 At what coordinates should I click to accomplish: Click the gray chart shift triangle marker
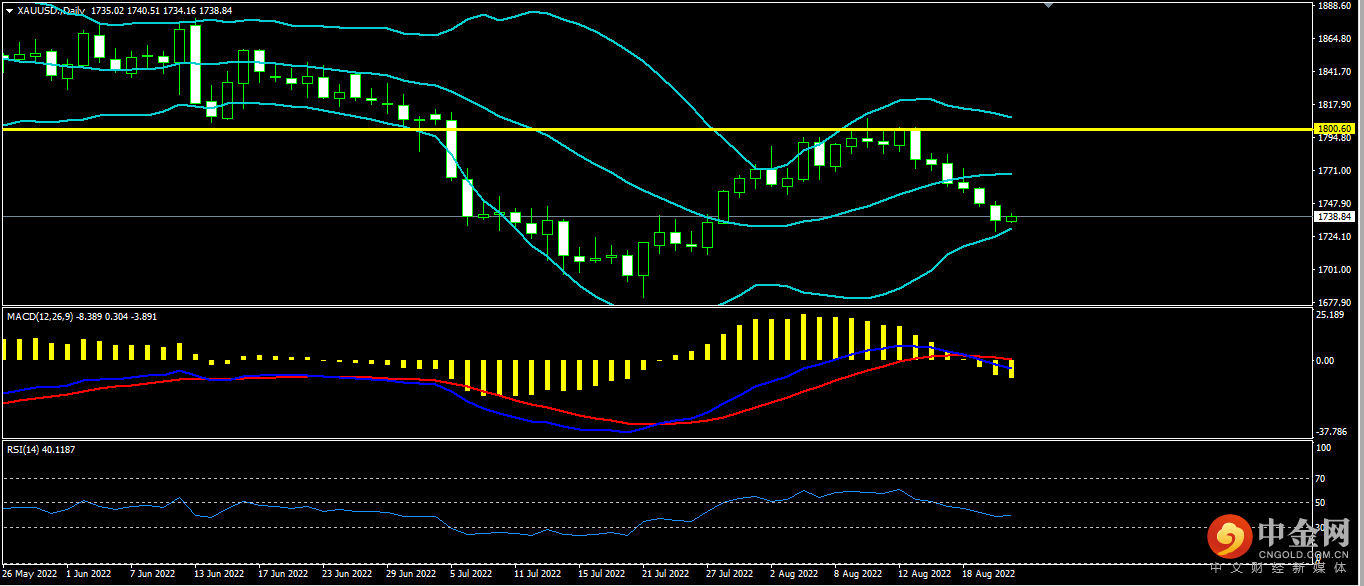(x=1048, y=5)
